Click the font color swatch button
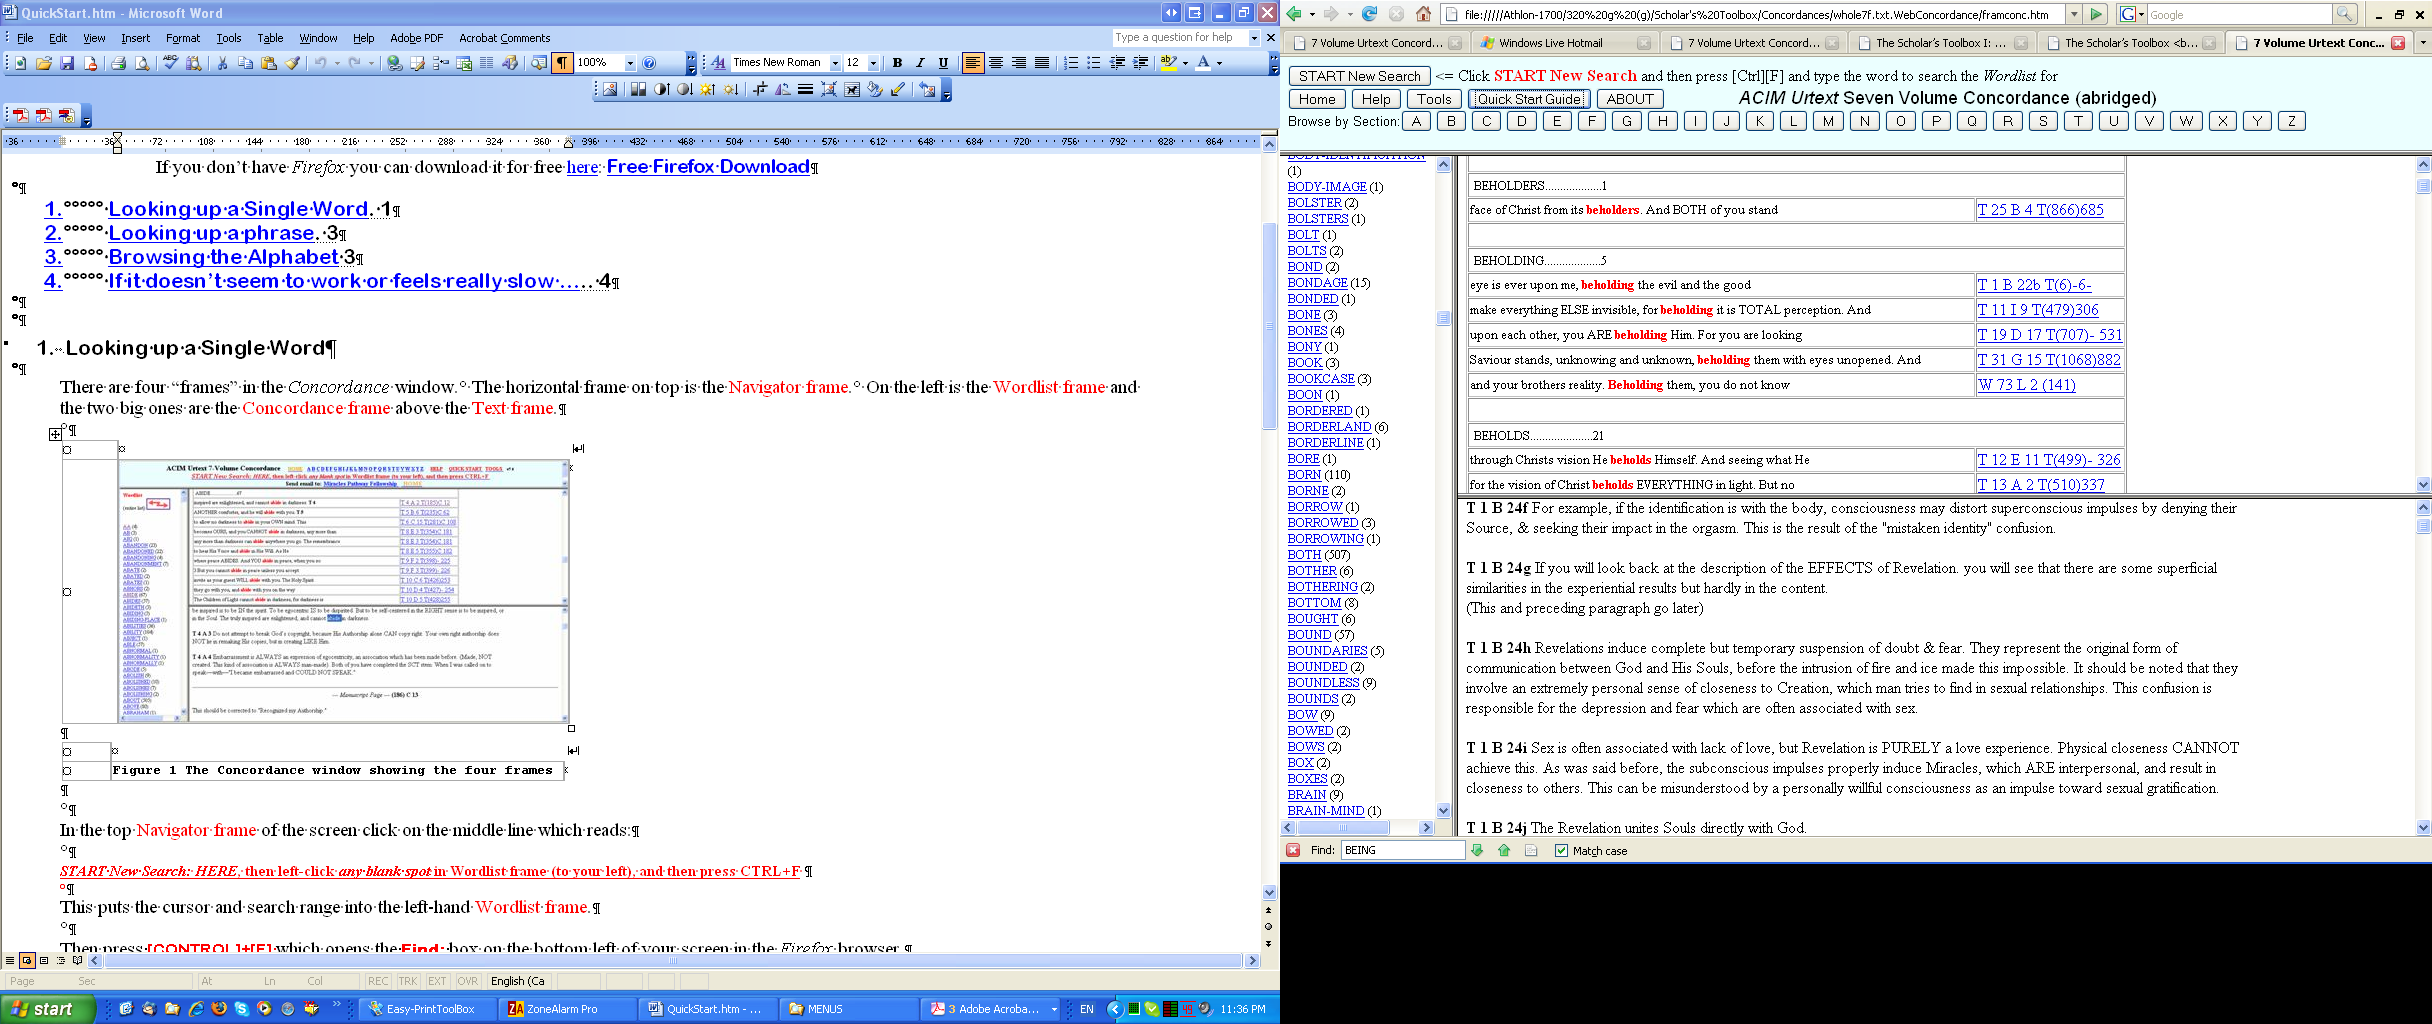This screenshot has width=2432, height=1024. point(1203,63)
